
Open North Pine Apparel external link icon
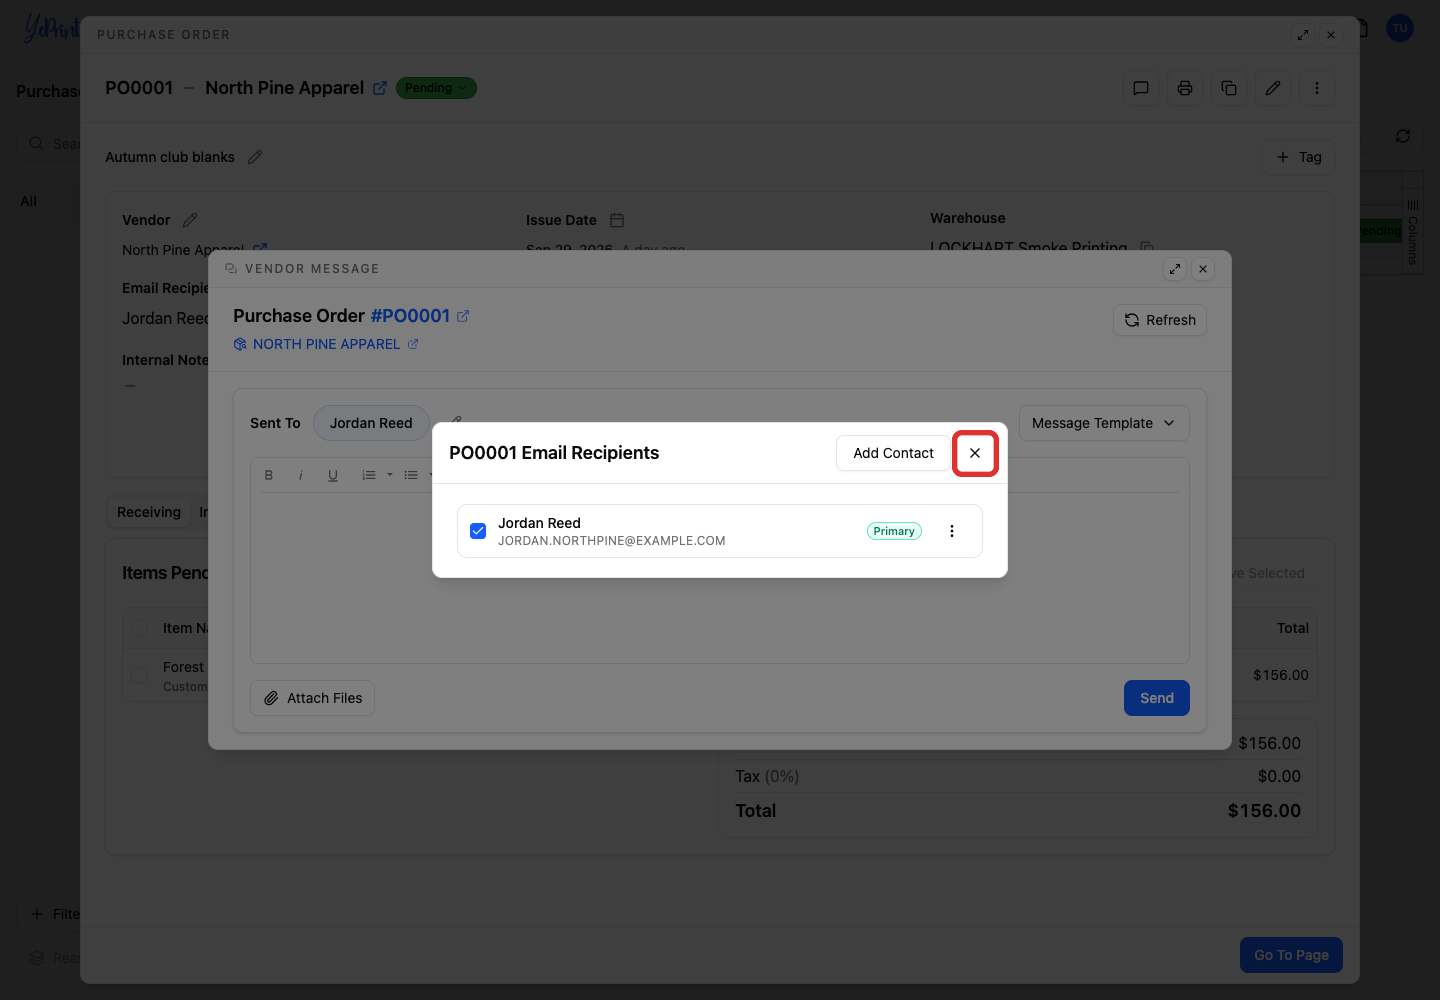[380, 88]
